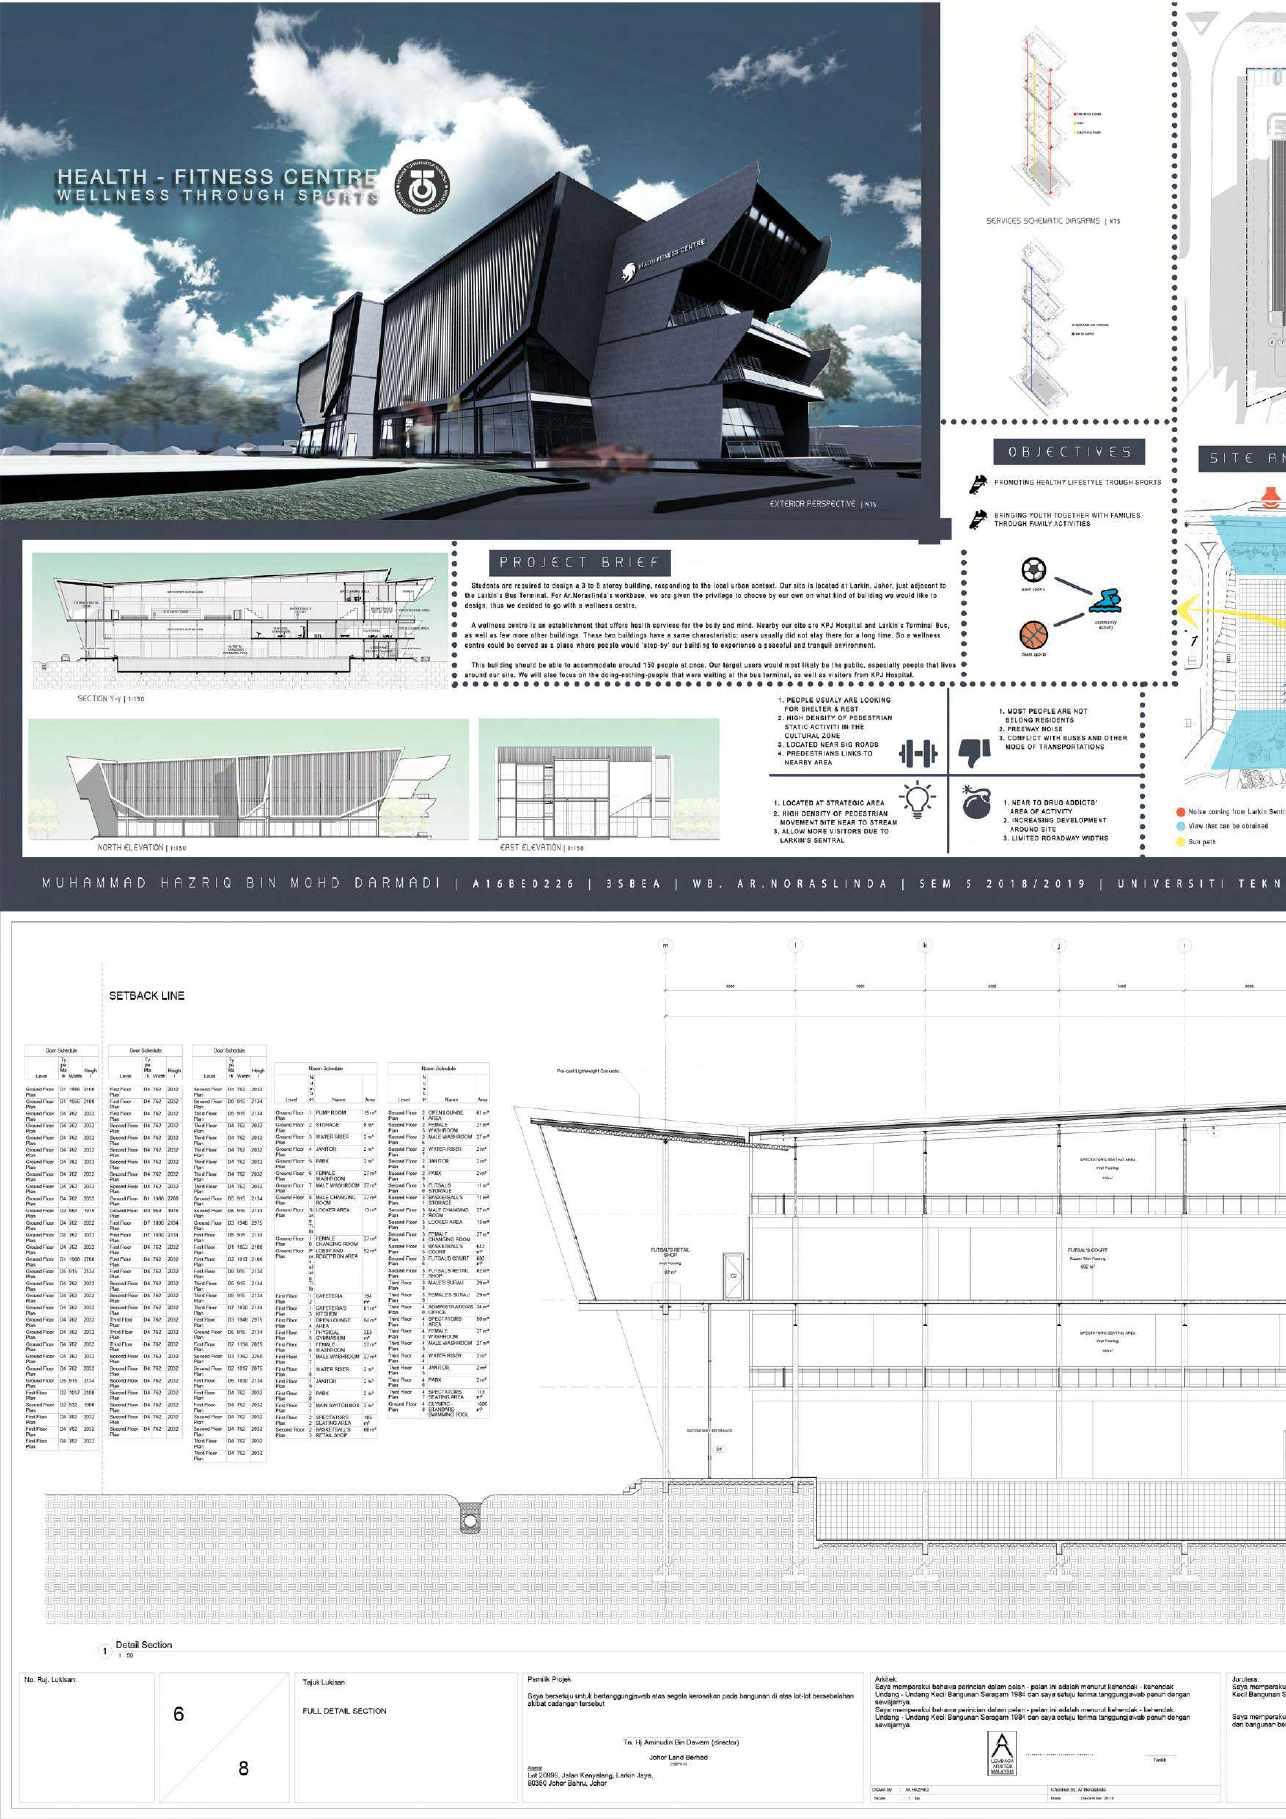Open the Section Y-y drawing
Viewport: 1286px width, 1819px height.
click(x=241, y=621)
